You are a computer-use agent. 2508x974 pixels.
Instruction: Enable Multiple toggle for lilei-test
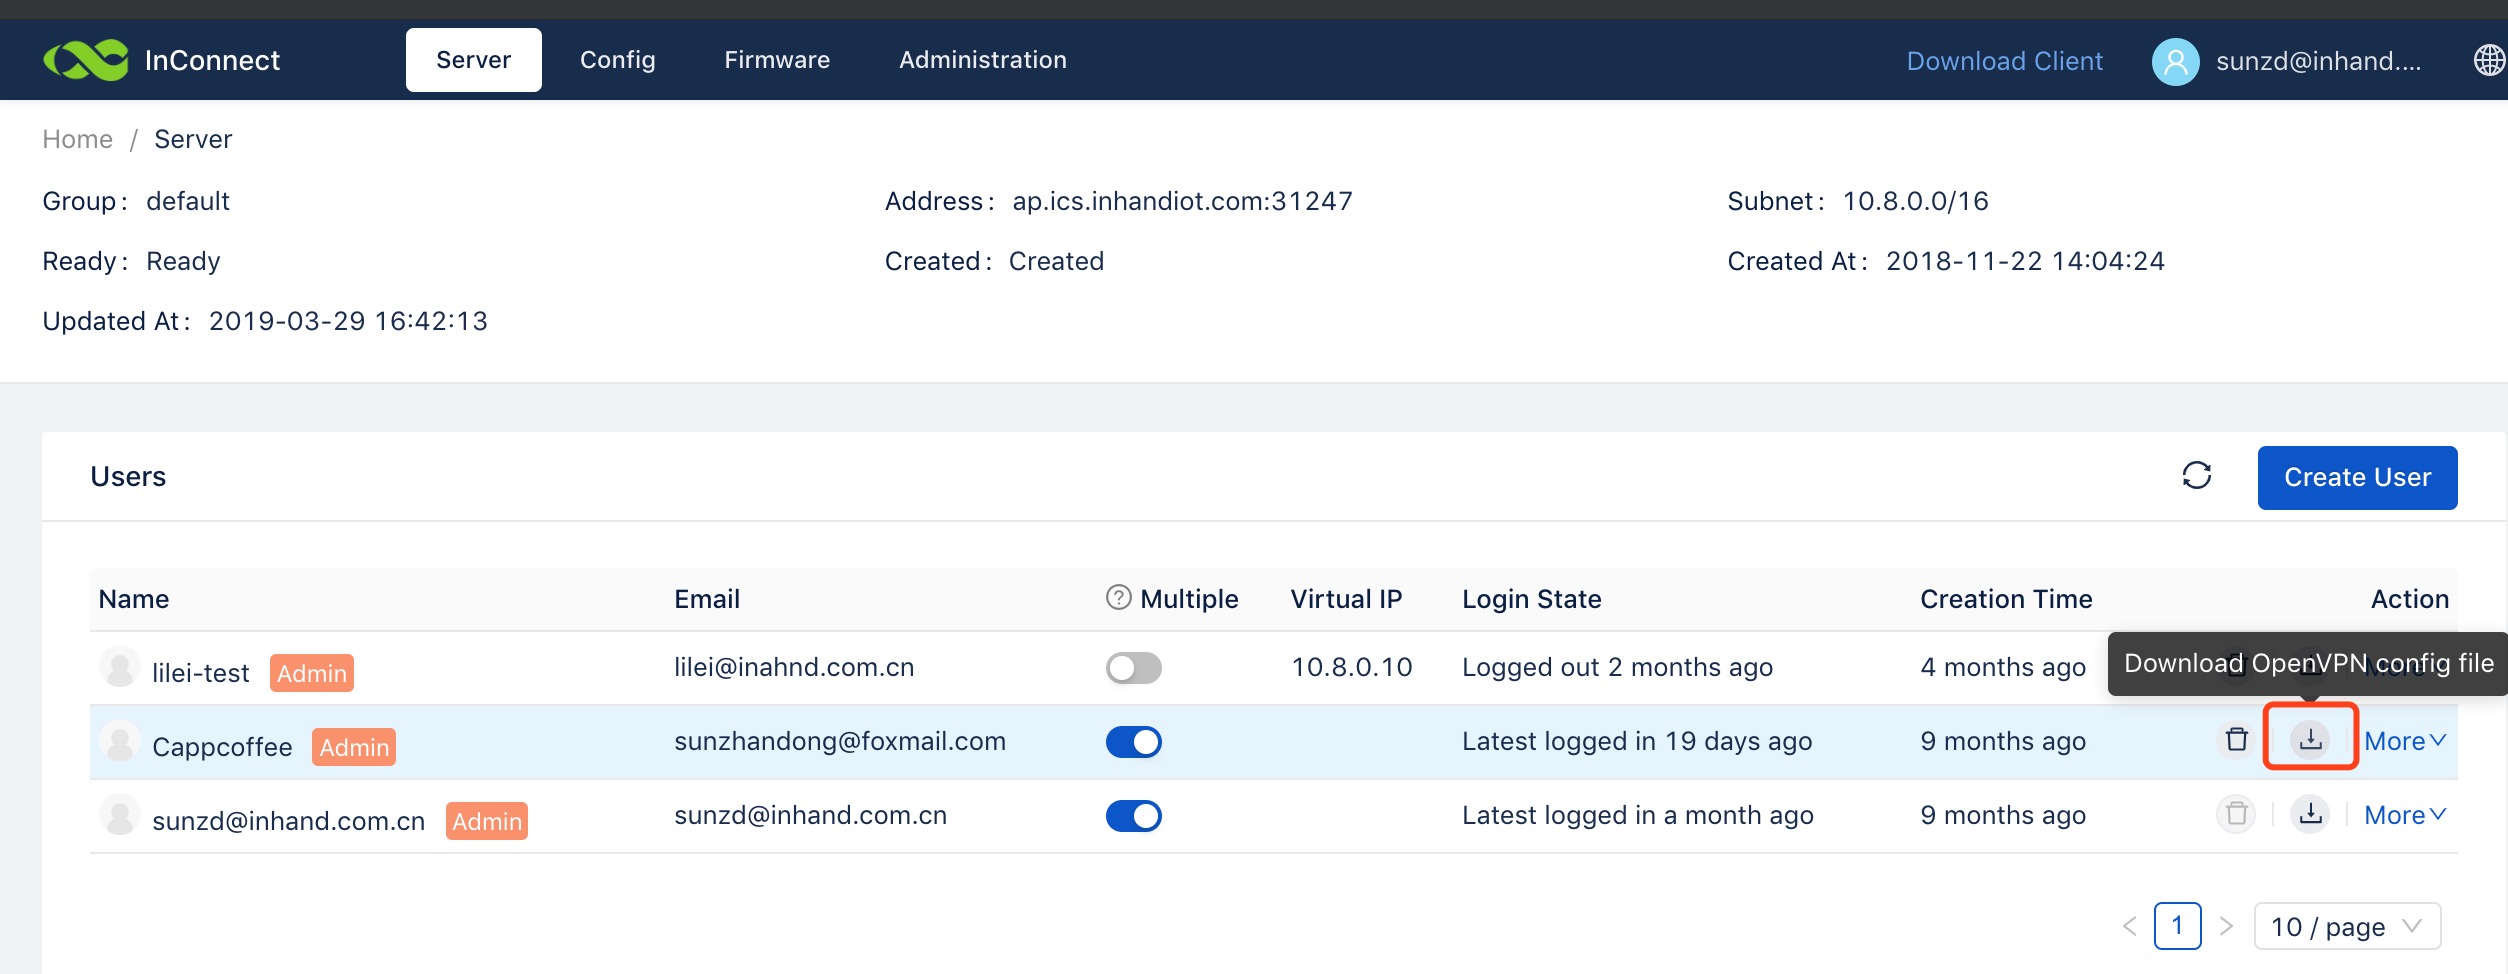1133,667
